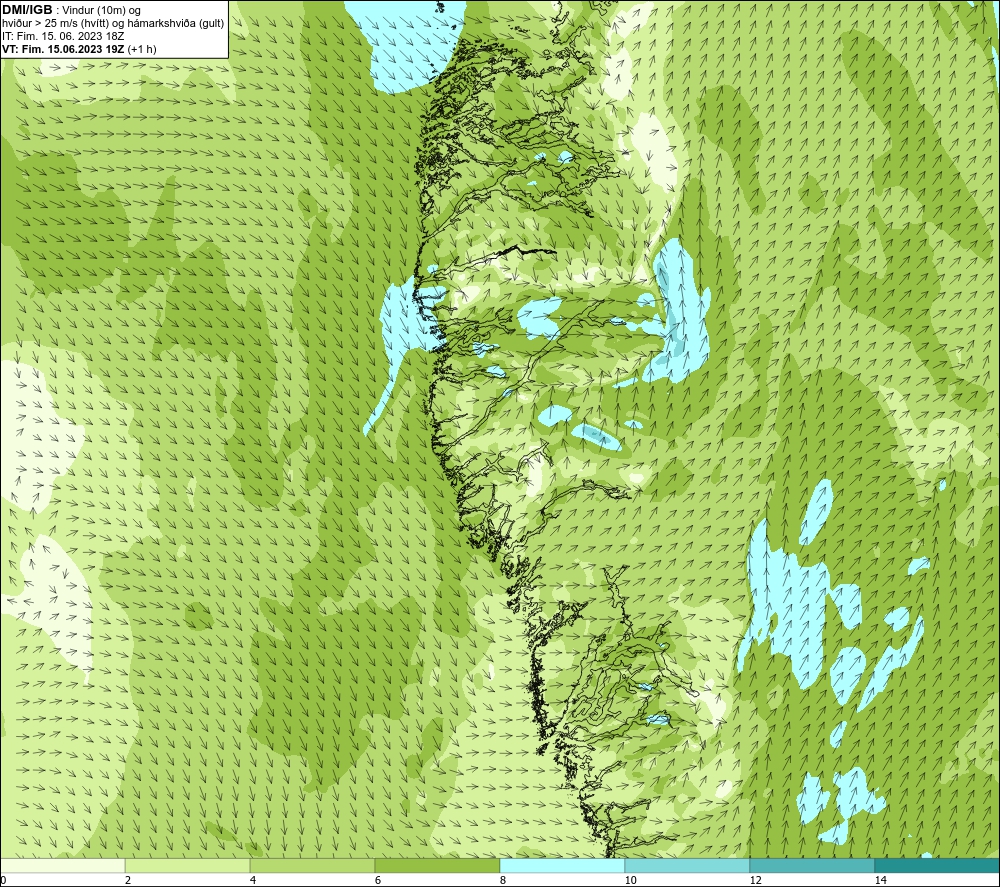Viewport: 1000px width, 887px height.
Task: Click the scale label '14'
Action: (880, 880)
